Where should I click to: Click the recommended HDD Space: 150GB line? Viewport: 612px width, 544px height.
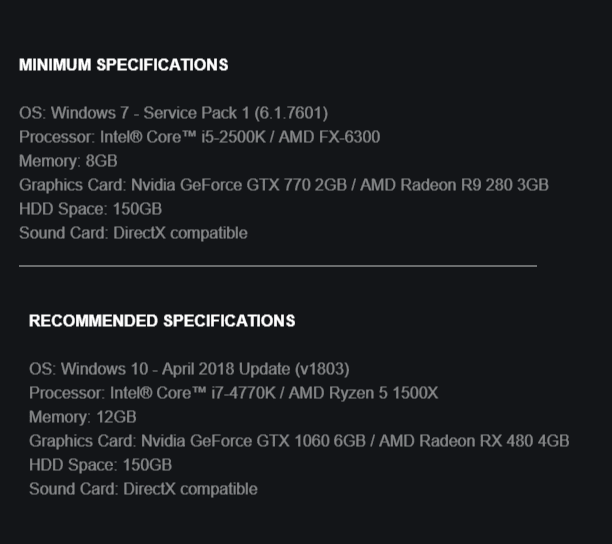click(x=100, y=465)
